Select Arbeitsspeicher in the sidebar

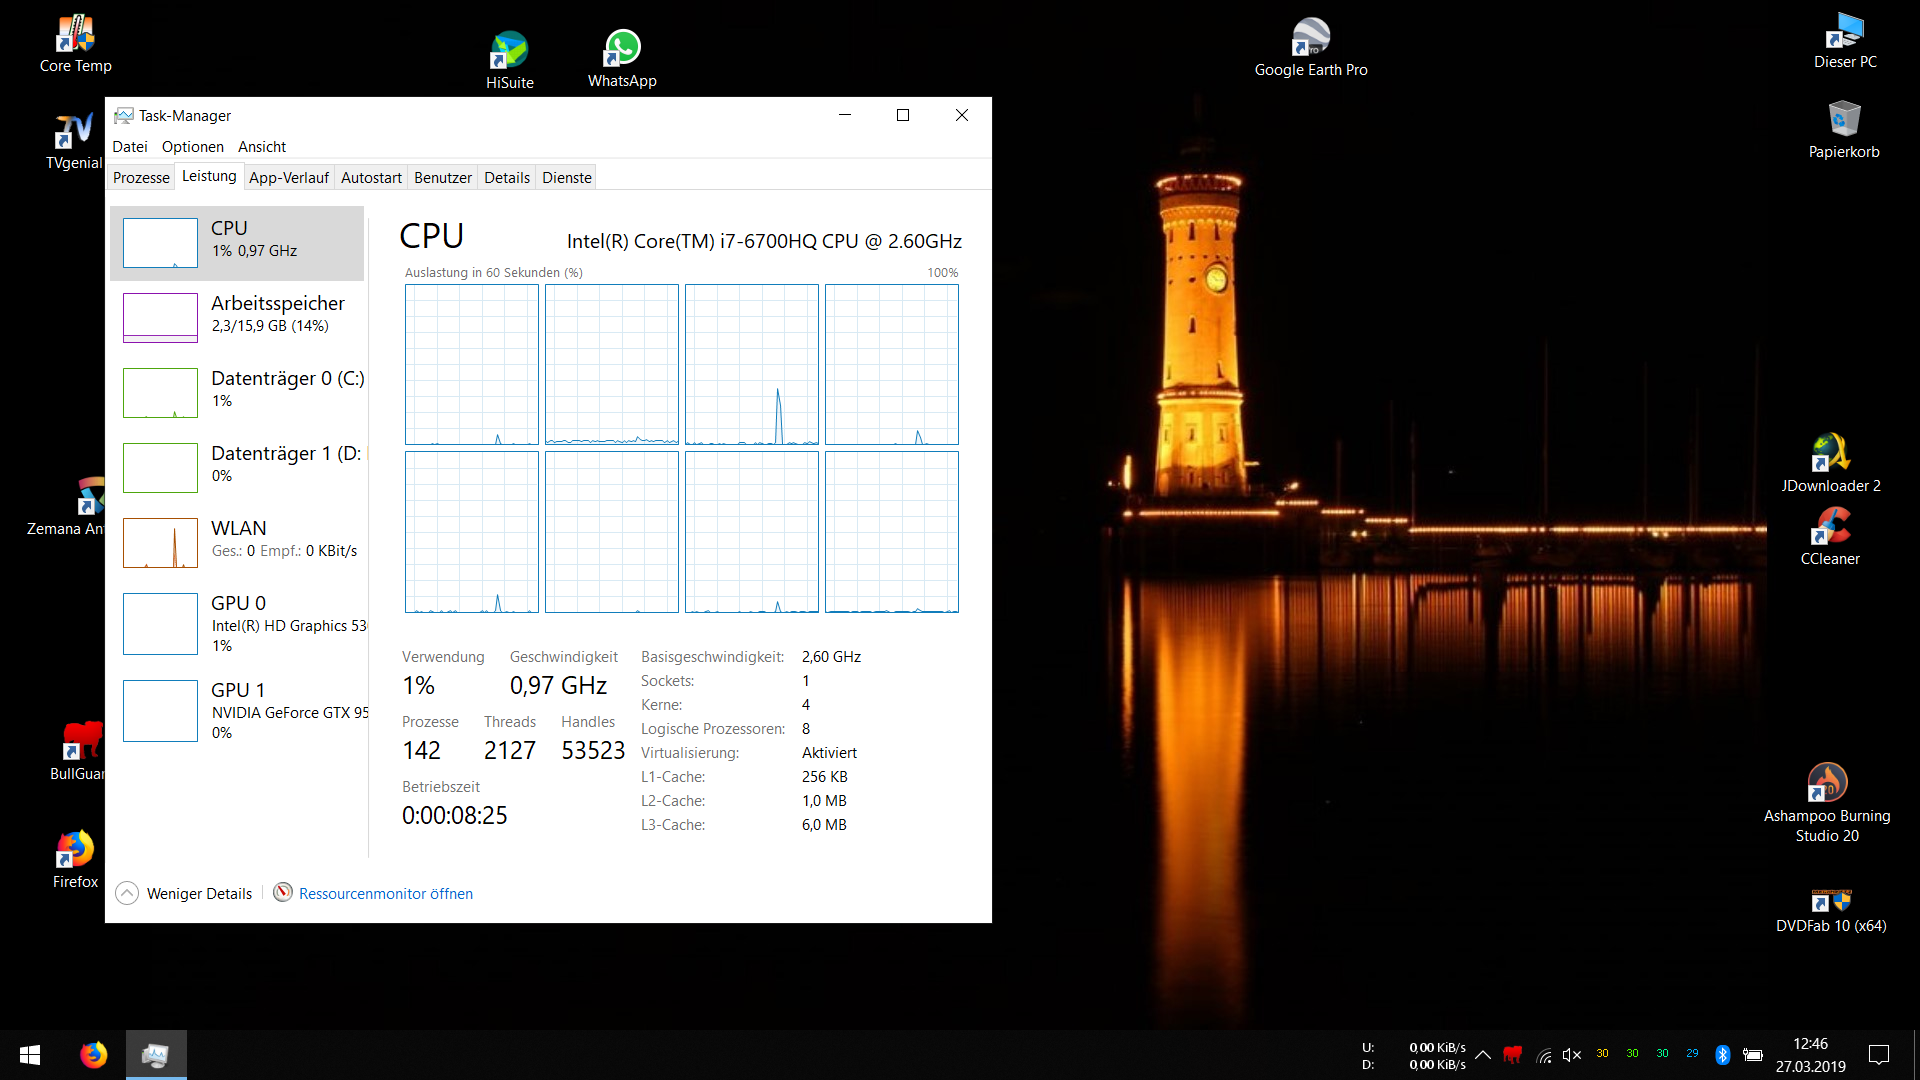pos(237,318)
